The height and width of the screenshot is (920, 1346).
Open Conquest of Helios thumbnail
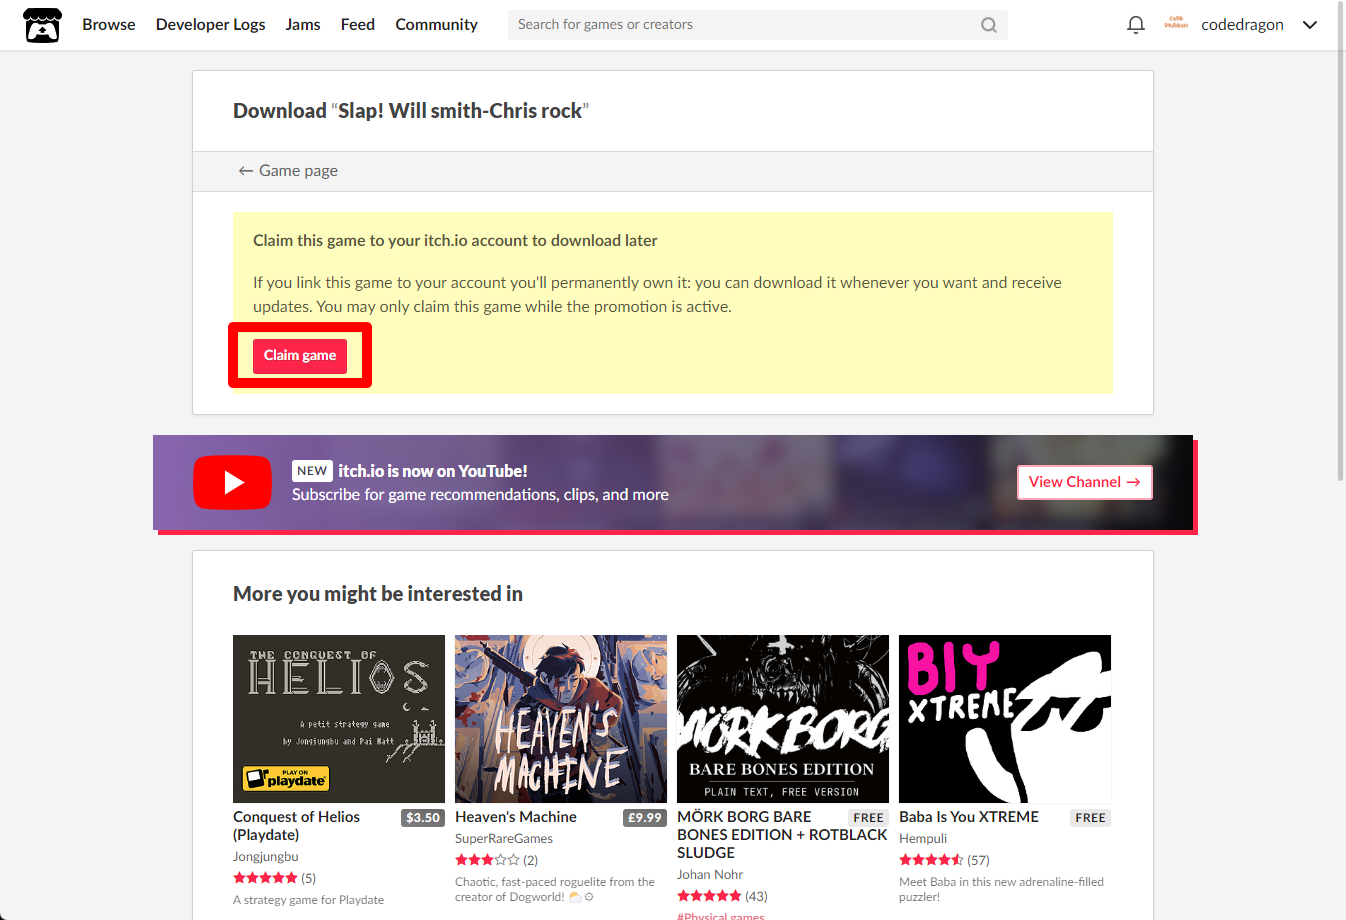339,719
